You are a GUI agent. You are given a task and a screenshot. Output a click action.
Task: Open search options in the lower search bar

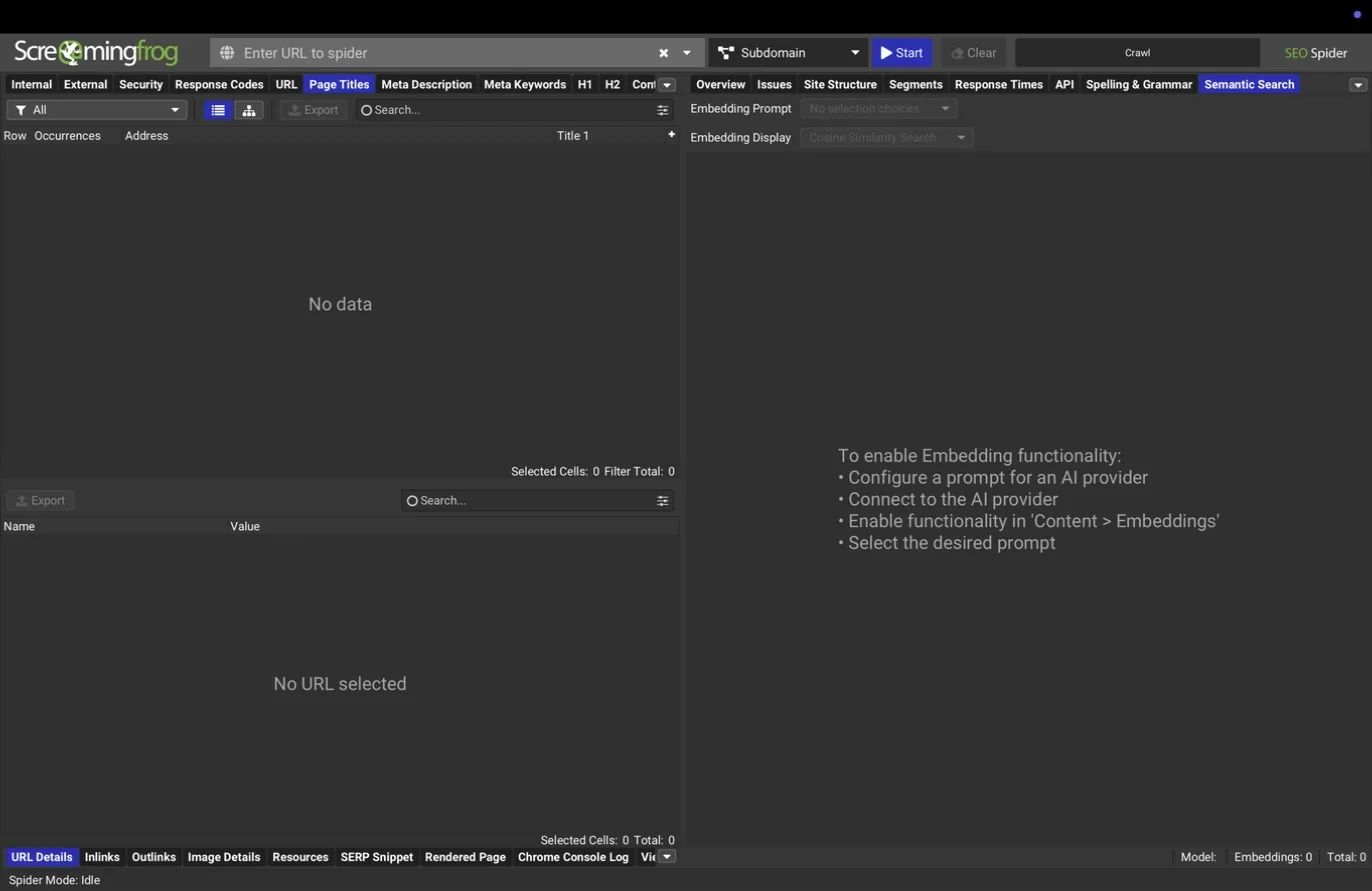[663, 500]
